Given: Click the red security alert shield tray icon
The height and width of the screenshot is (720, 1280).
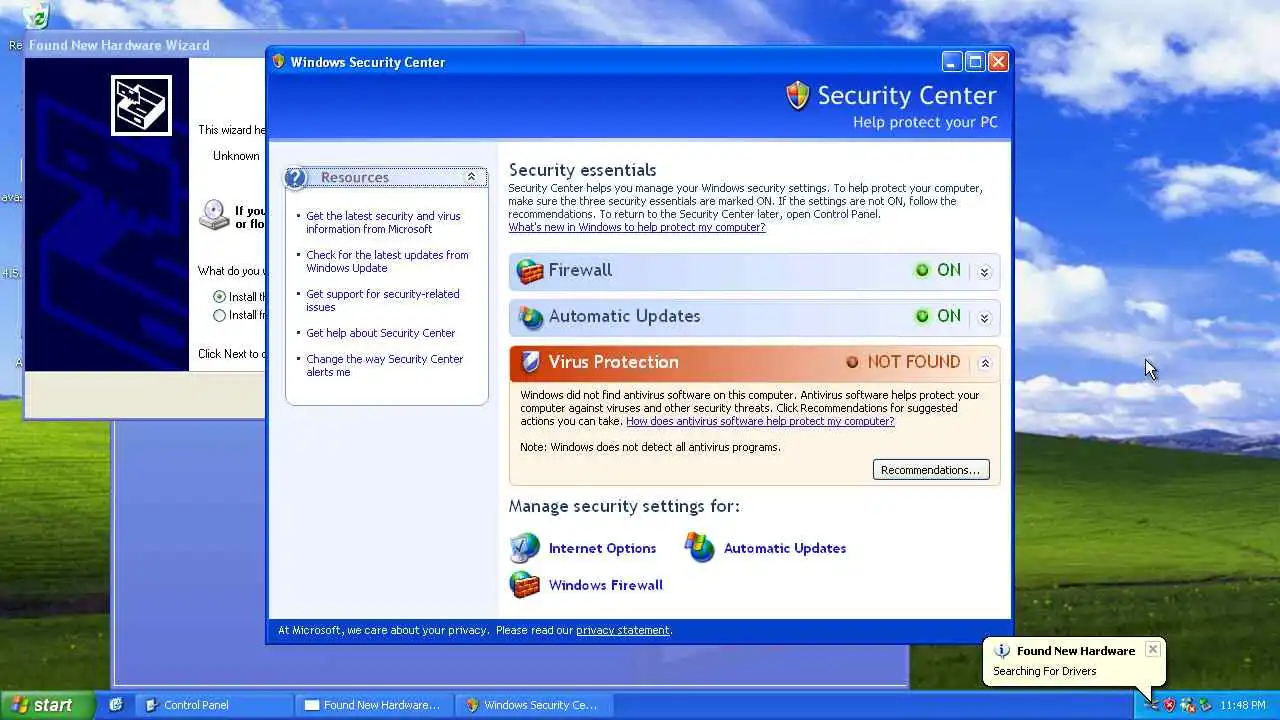Looking at the screenshot, I should 1169,705.
